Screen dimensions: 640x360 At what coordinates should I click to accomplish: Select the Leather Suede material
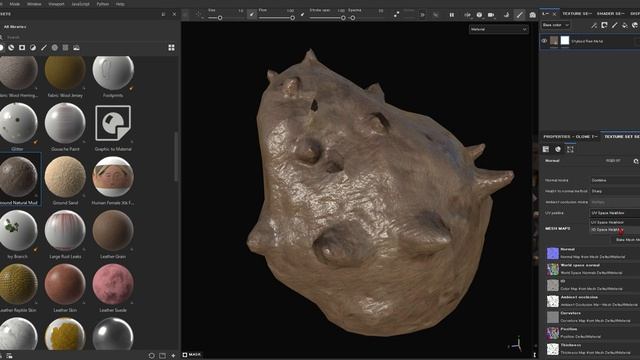(113, 284)
